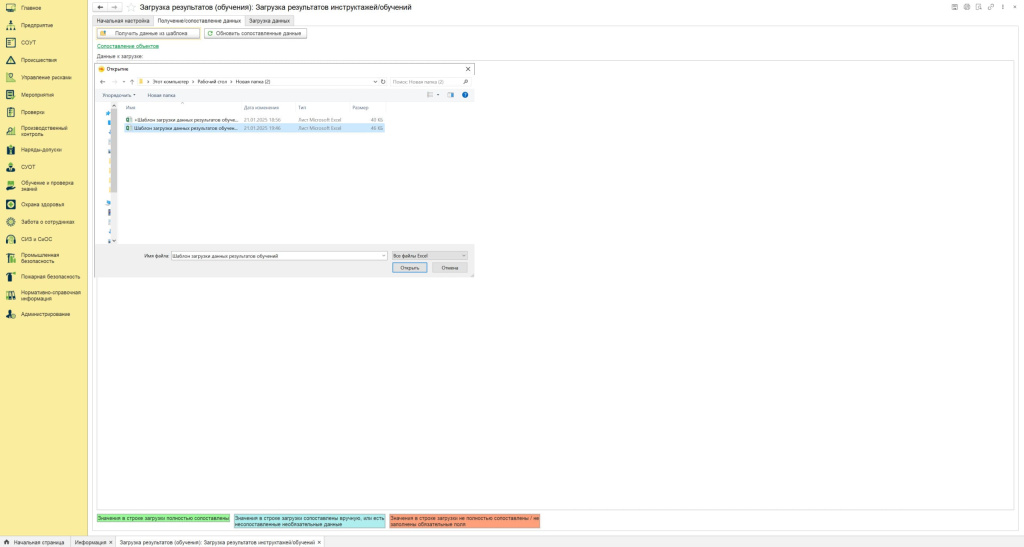Click the Открыть button in file dialog
1024x547 pixels.
tap(409, 268)
